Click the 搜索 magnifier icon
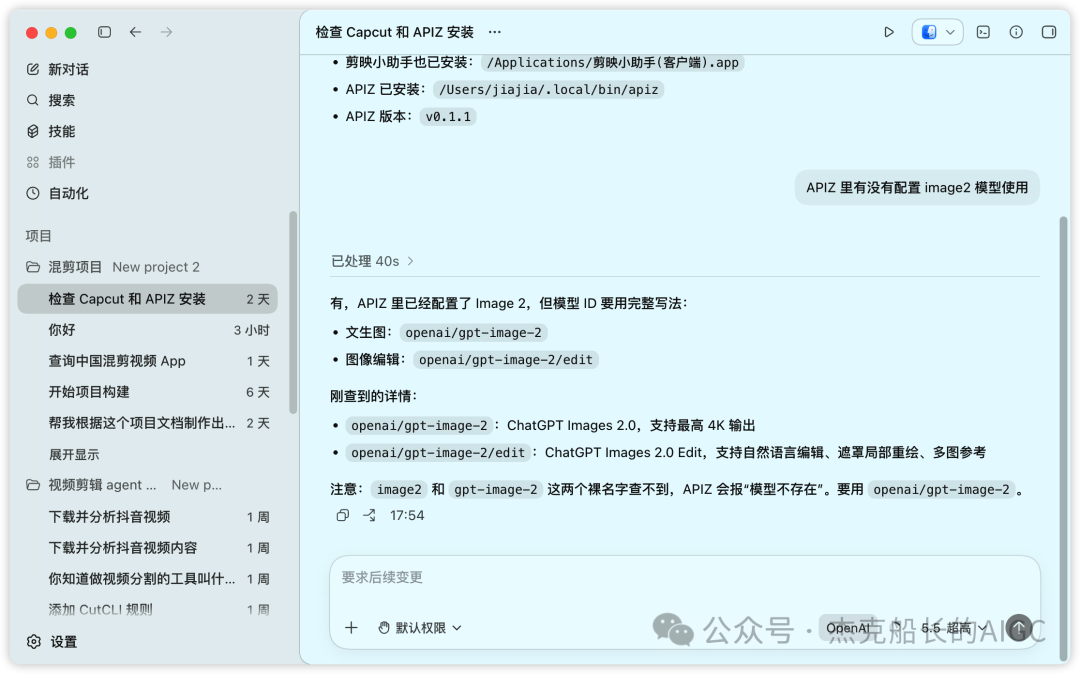Screen dimensions: 1080x674 click(33, 101)
